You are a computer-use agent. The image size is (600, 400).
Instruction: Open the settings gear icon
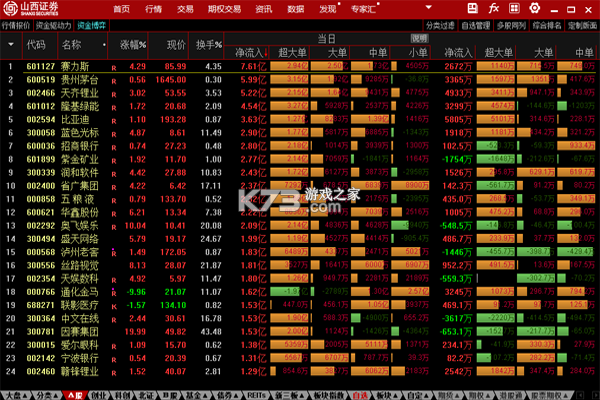point(535,8)
